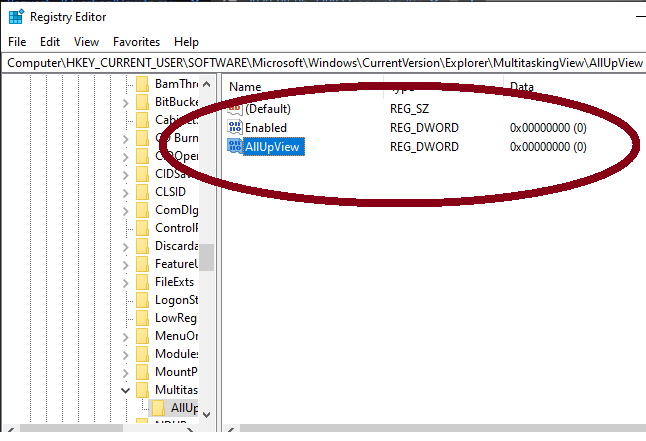Select the CLSID folder icon

(x=143, y=192)
